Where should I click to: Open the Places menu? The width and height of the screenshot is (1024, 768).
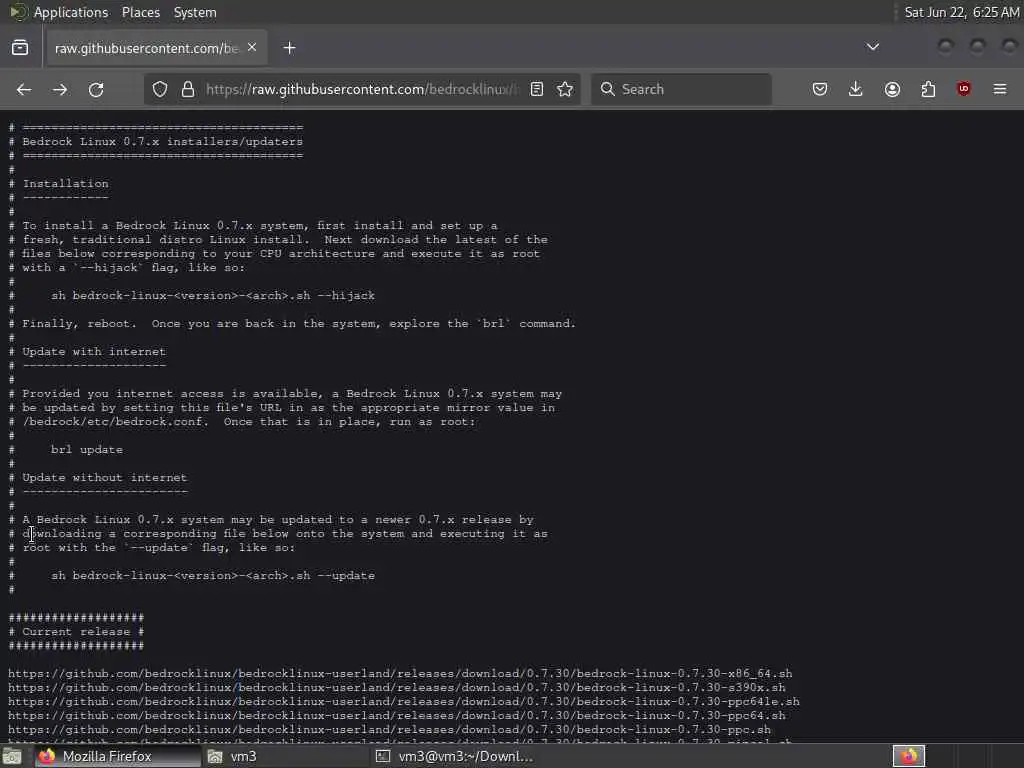[x=141, y=12]
